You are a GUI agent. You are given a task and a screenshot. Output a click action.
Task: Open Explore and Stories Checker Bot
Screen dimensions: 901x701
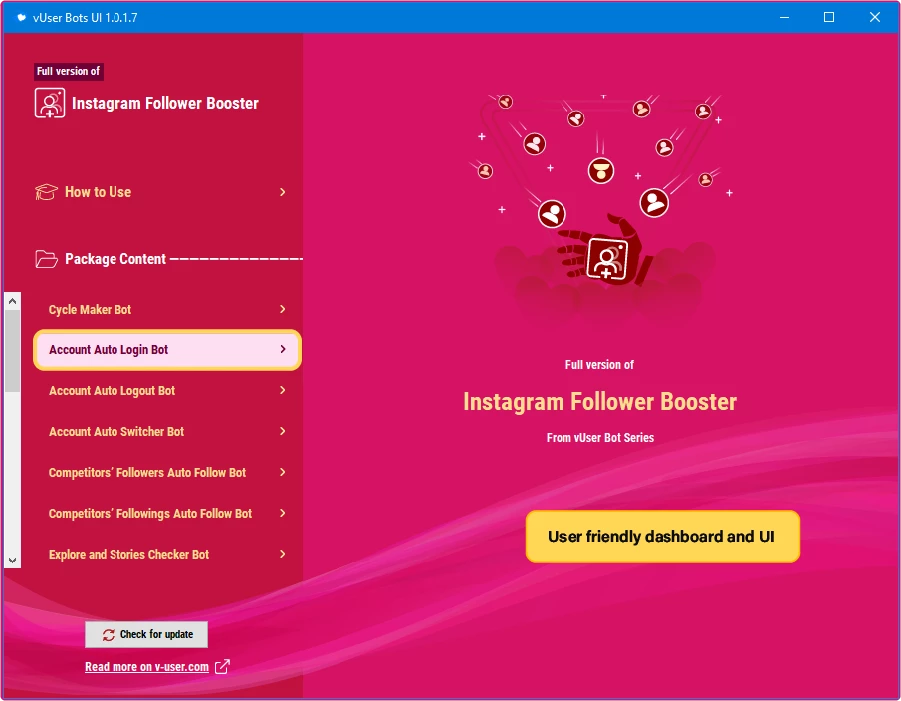pyautogui.click(x=167, y=554)
